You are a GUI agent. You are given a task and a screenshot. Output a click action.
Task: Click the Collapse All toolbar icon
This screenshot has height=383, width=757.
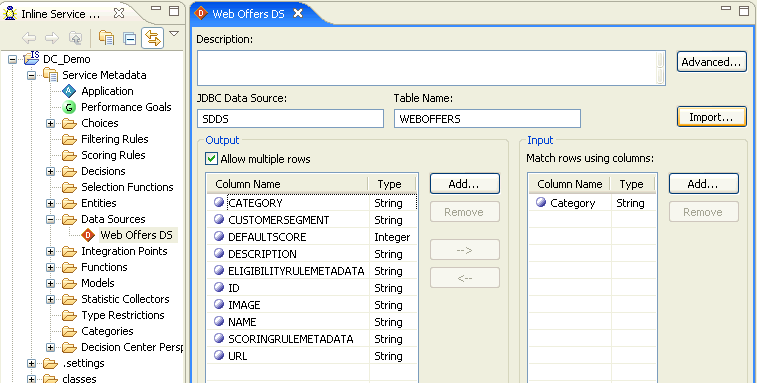[x=129, y=38]
